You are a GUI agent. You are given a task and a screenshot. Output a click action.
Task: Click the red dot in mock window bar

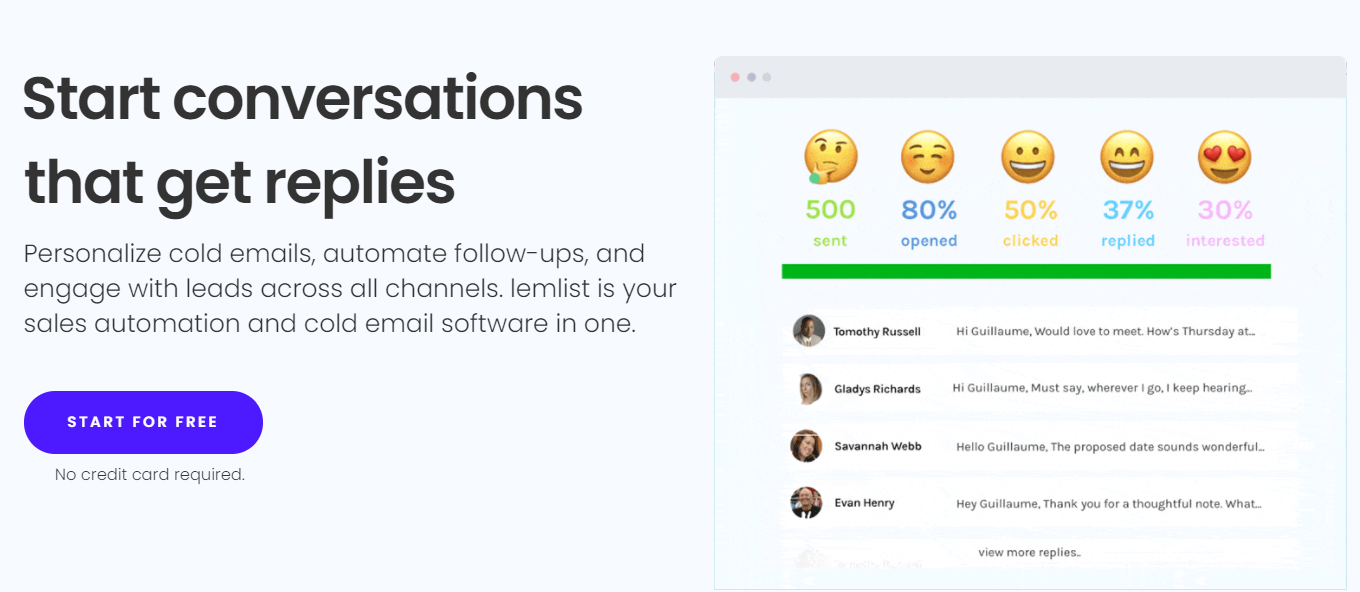tap(735, 77)
